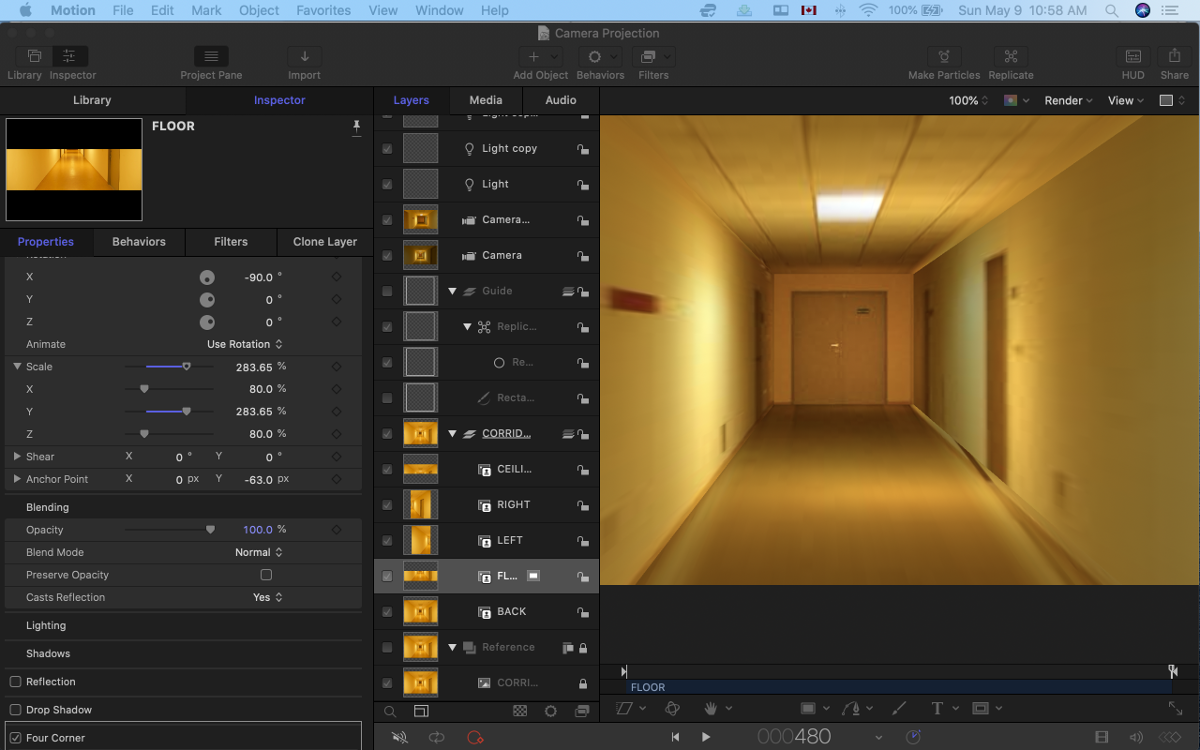Click the lock icon on Light layer
1200x750 pixels.
(x=582, y=185)
